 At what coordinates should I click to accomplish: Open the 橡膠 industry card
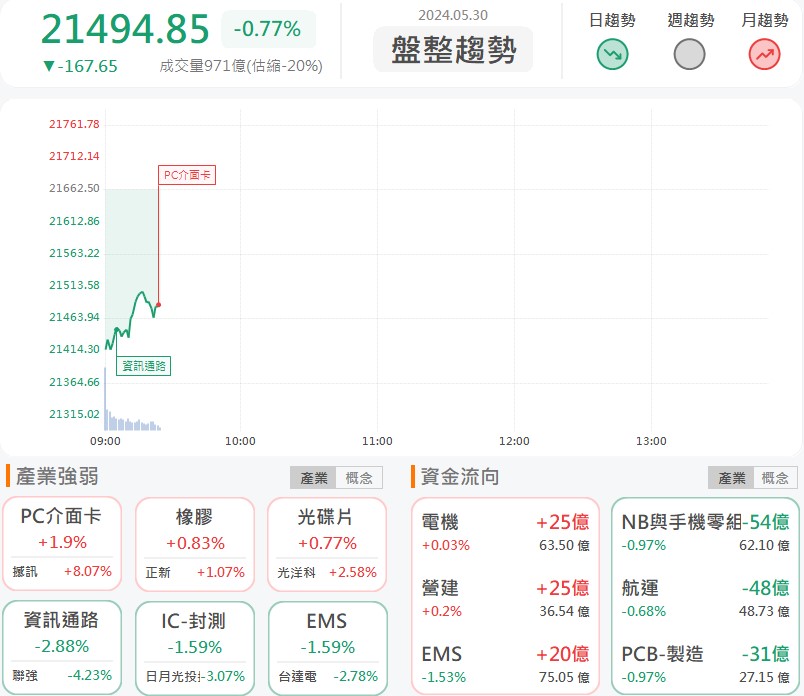click(195, 544)
